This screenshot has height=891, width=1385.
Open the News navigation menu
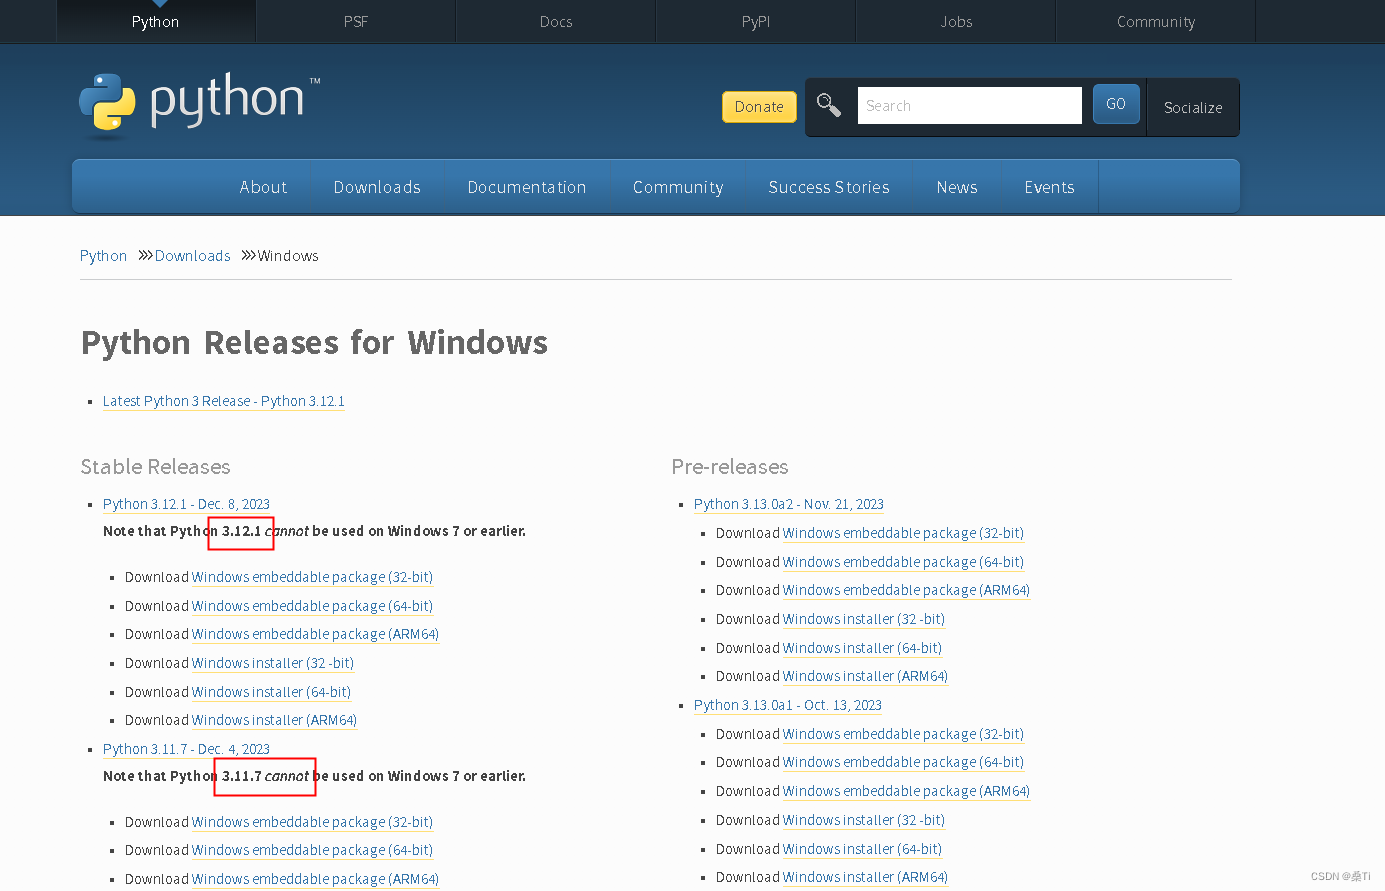[957, 187]
